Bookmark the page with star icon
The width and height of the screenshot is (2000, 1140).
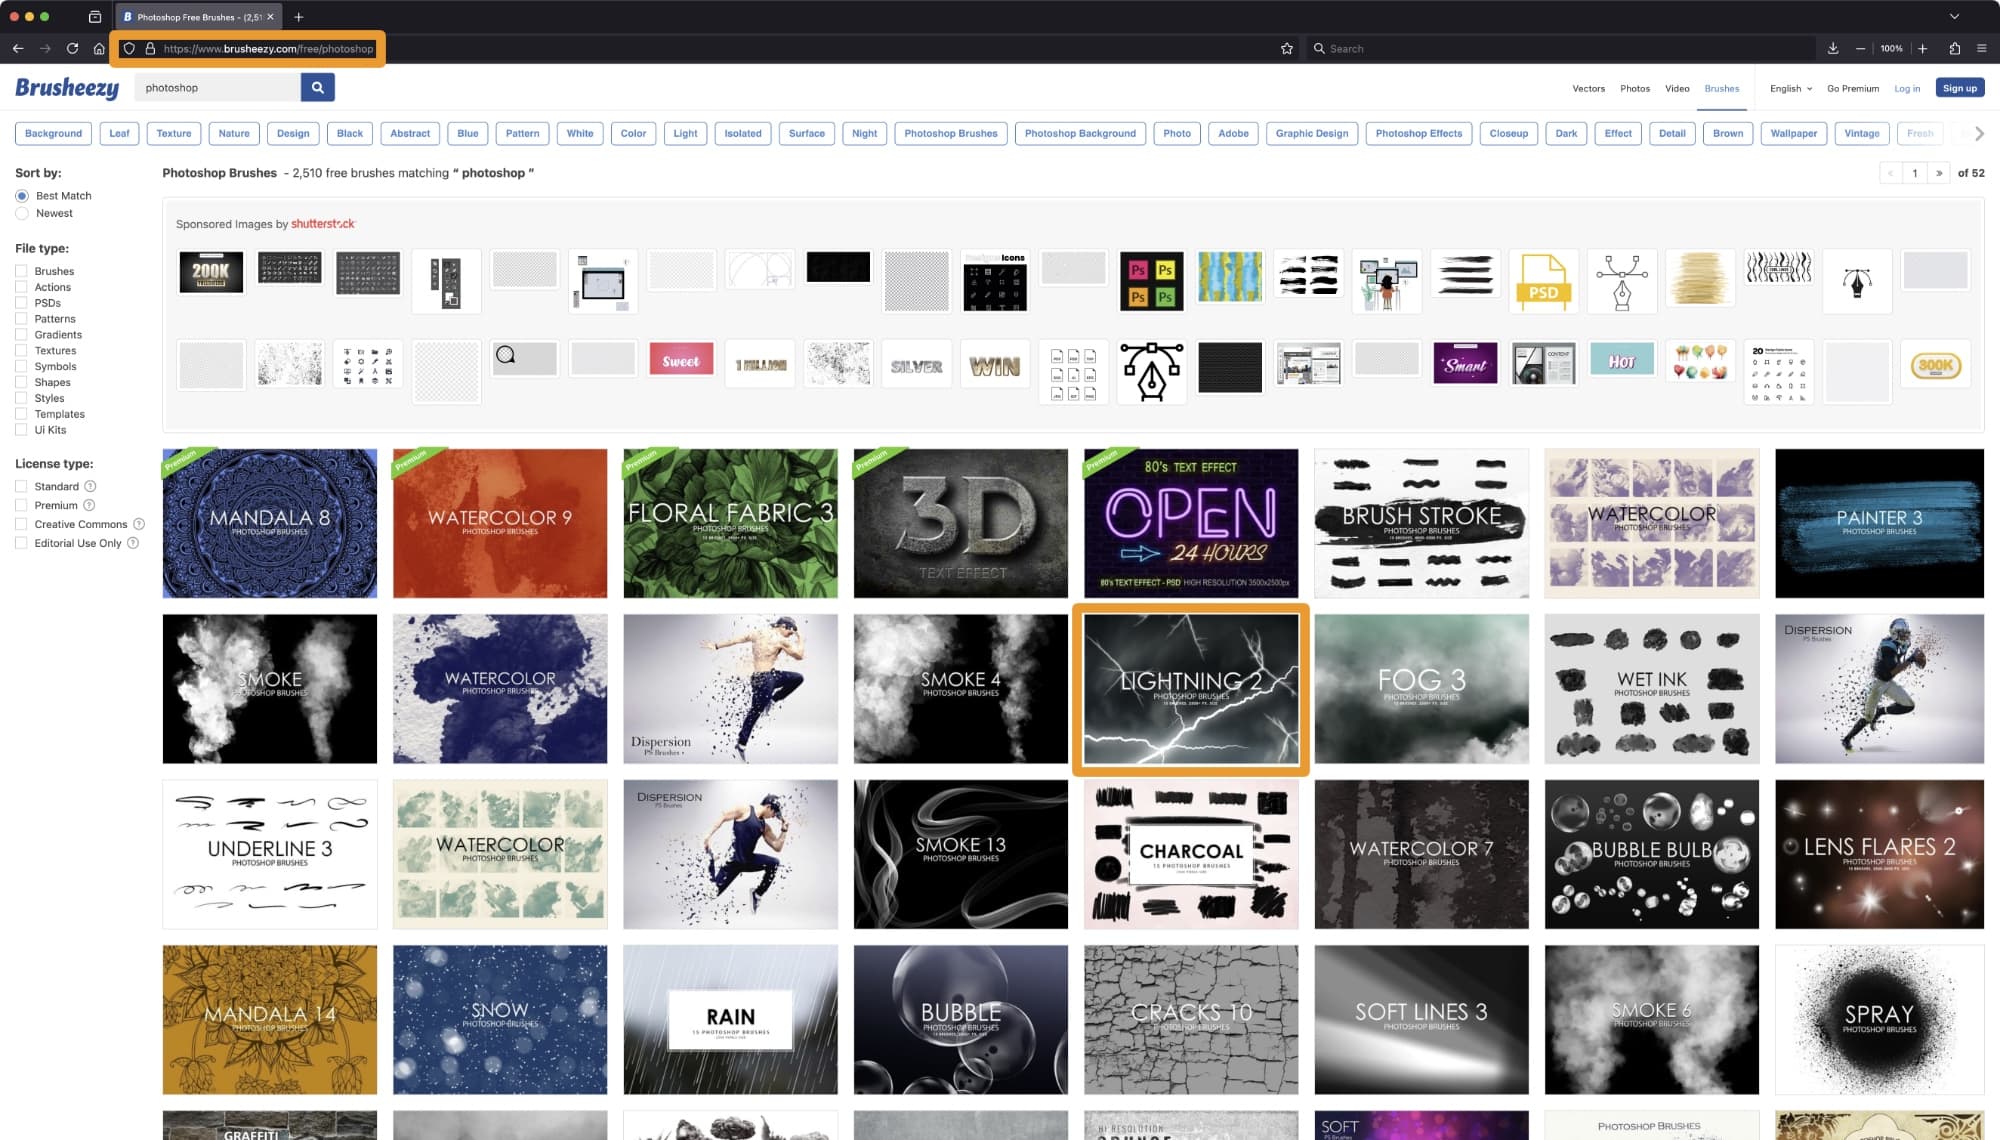(x=1287, y=48)
